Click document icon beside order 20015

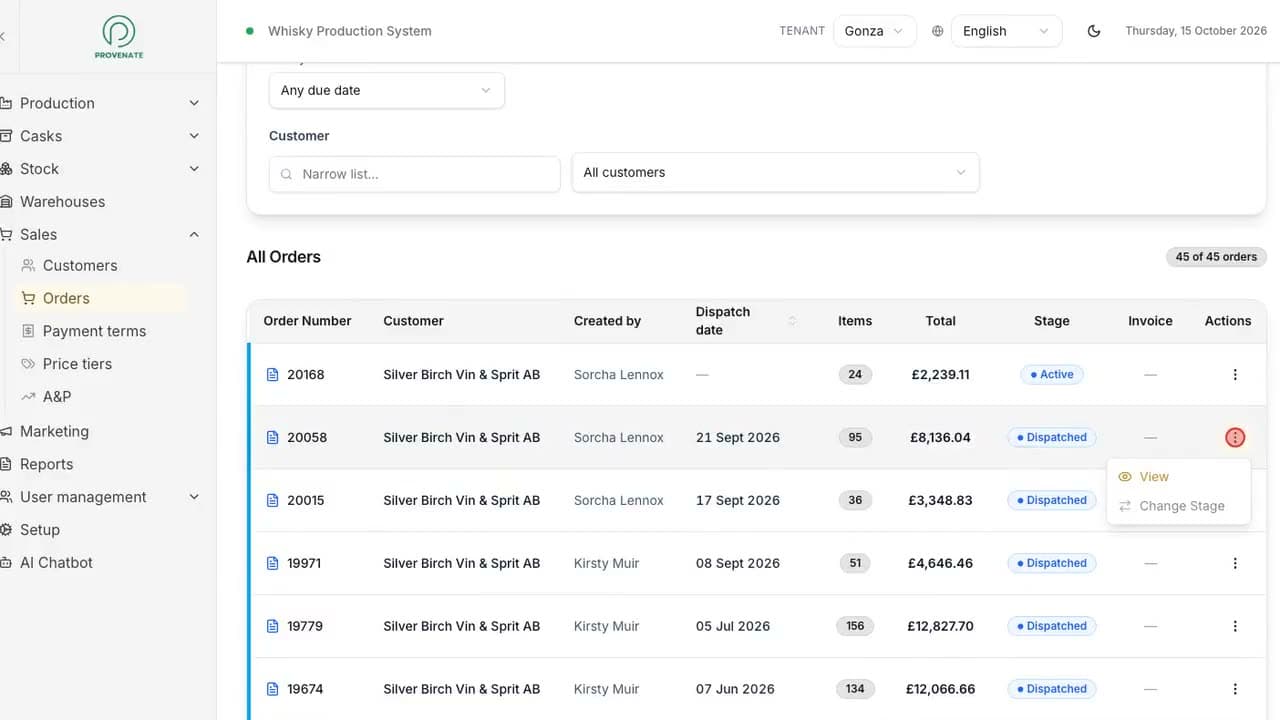[x=272, y=501]
